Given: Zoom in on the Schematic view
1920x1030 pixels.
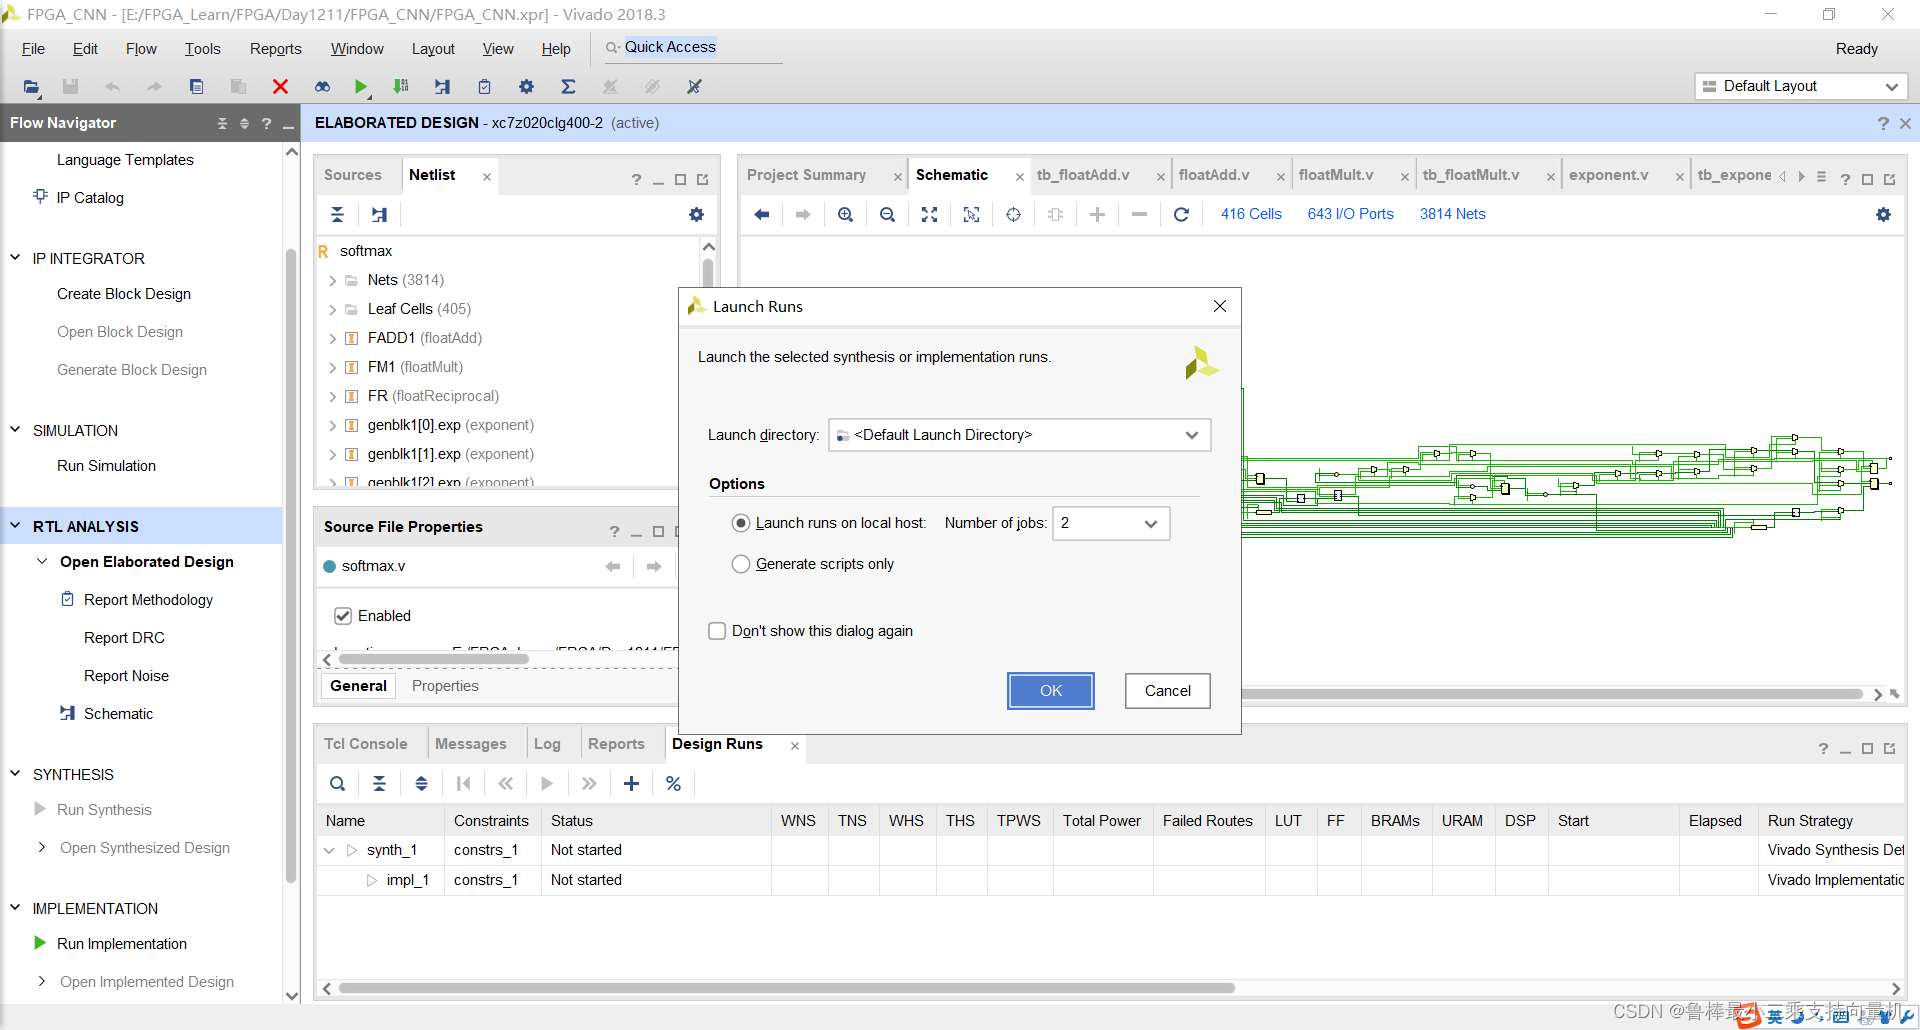Looking at the screenshot, I should click(845, 214).
